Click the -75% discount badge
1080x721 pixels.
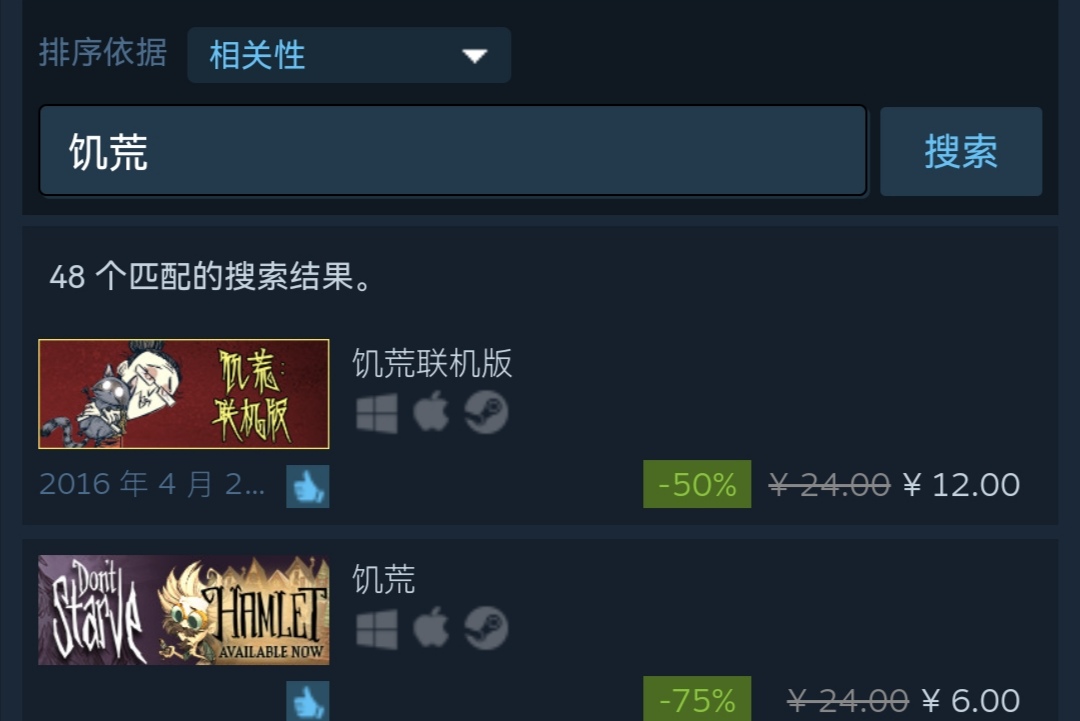(x=697, y=699)
